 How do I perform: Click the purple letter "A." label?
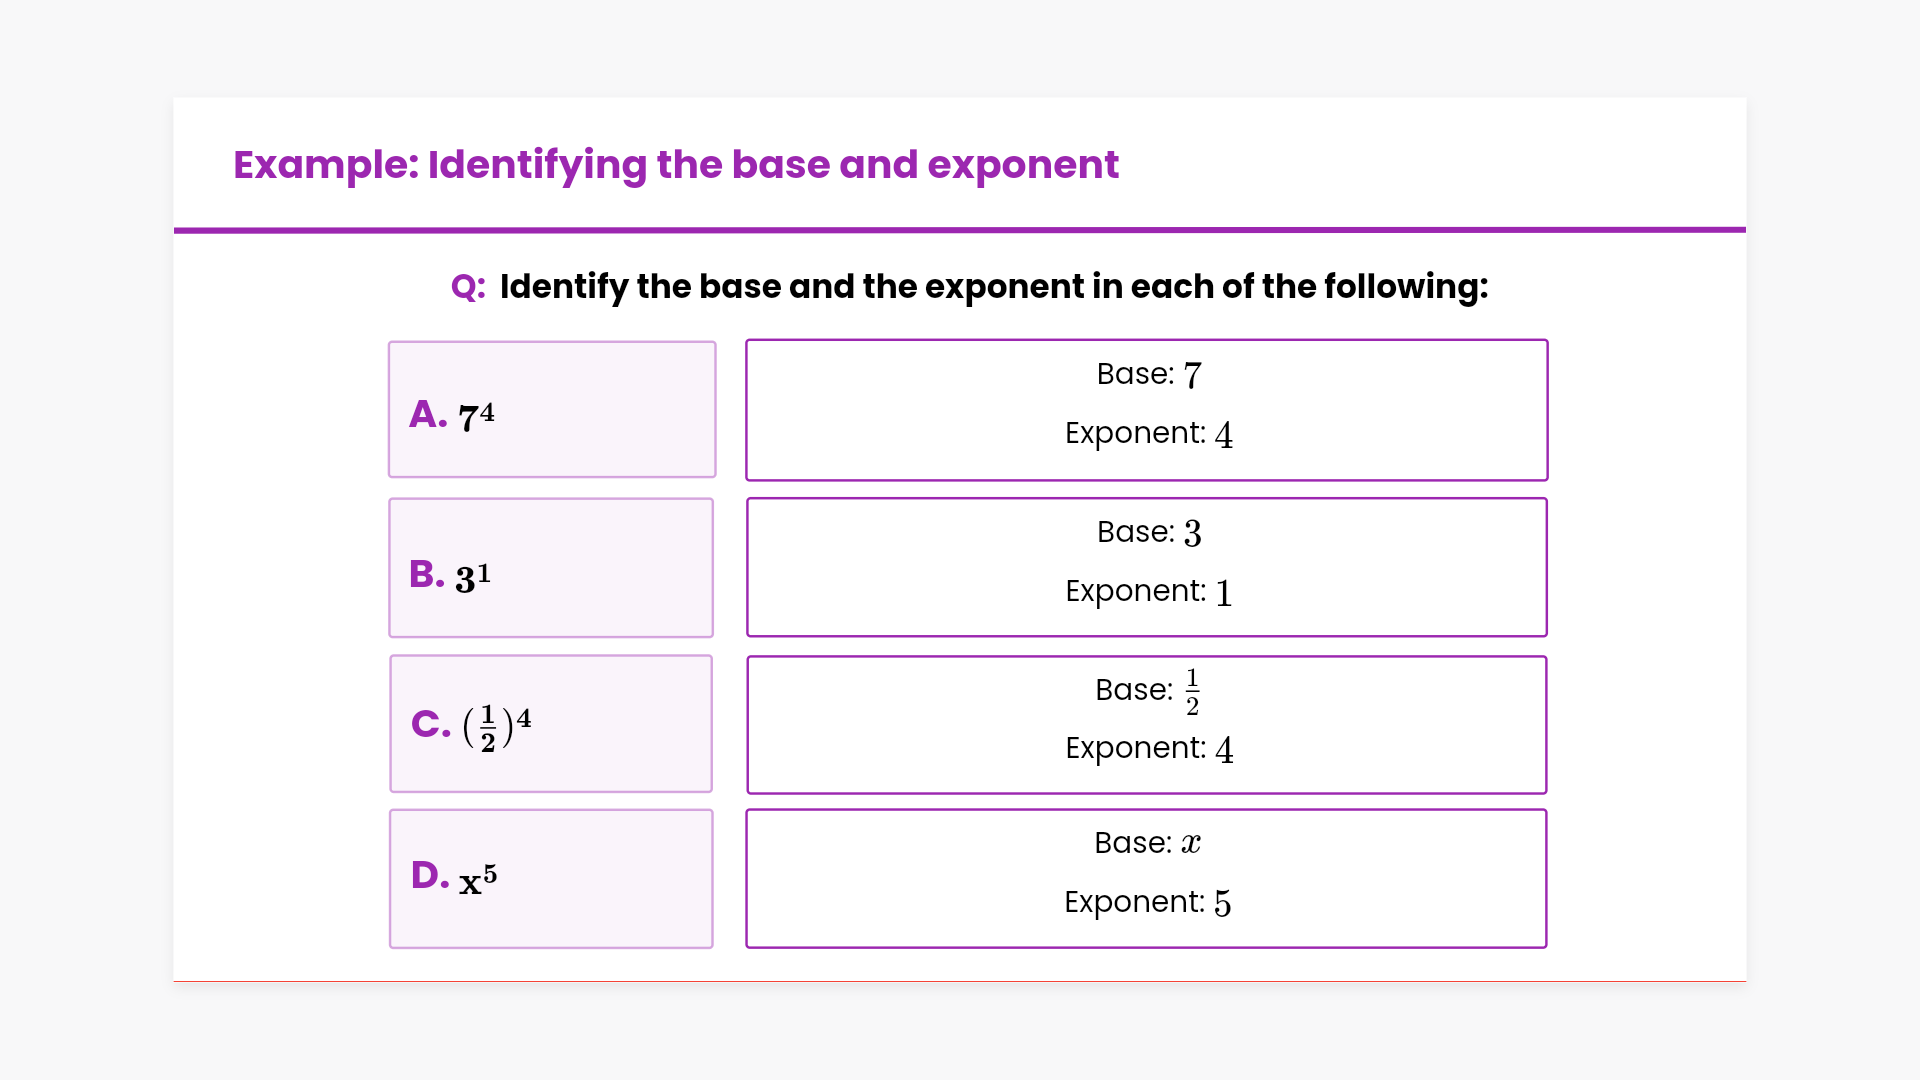tap(428, 414)
